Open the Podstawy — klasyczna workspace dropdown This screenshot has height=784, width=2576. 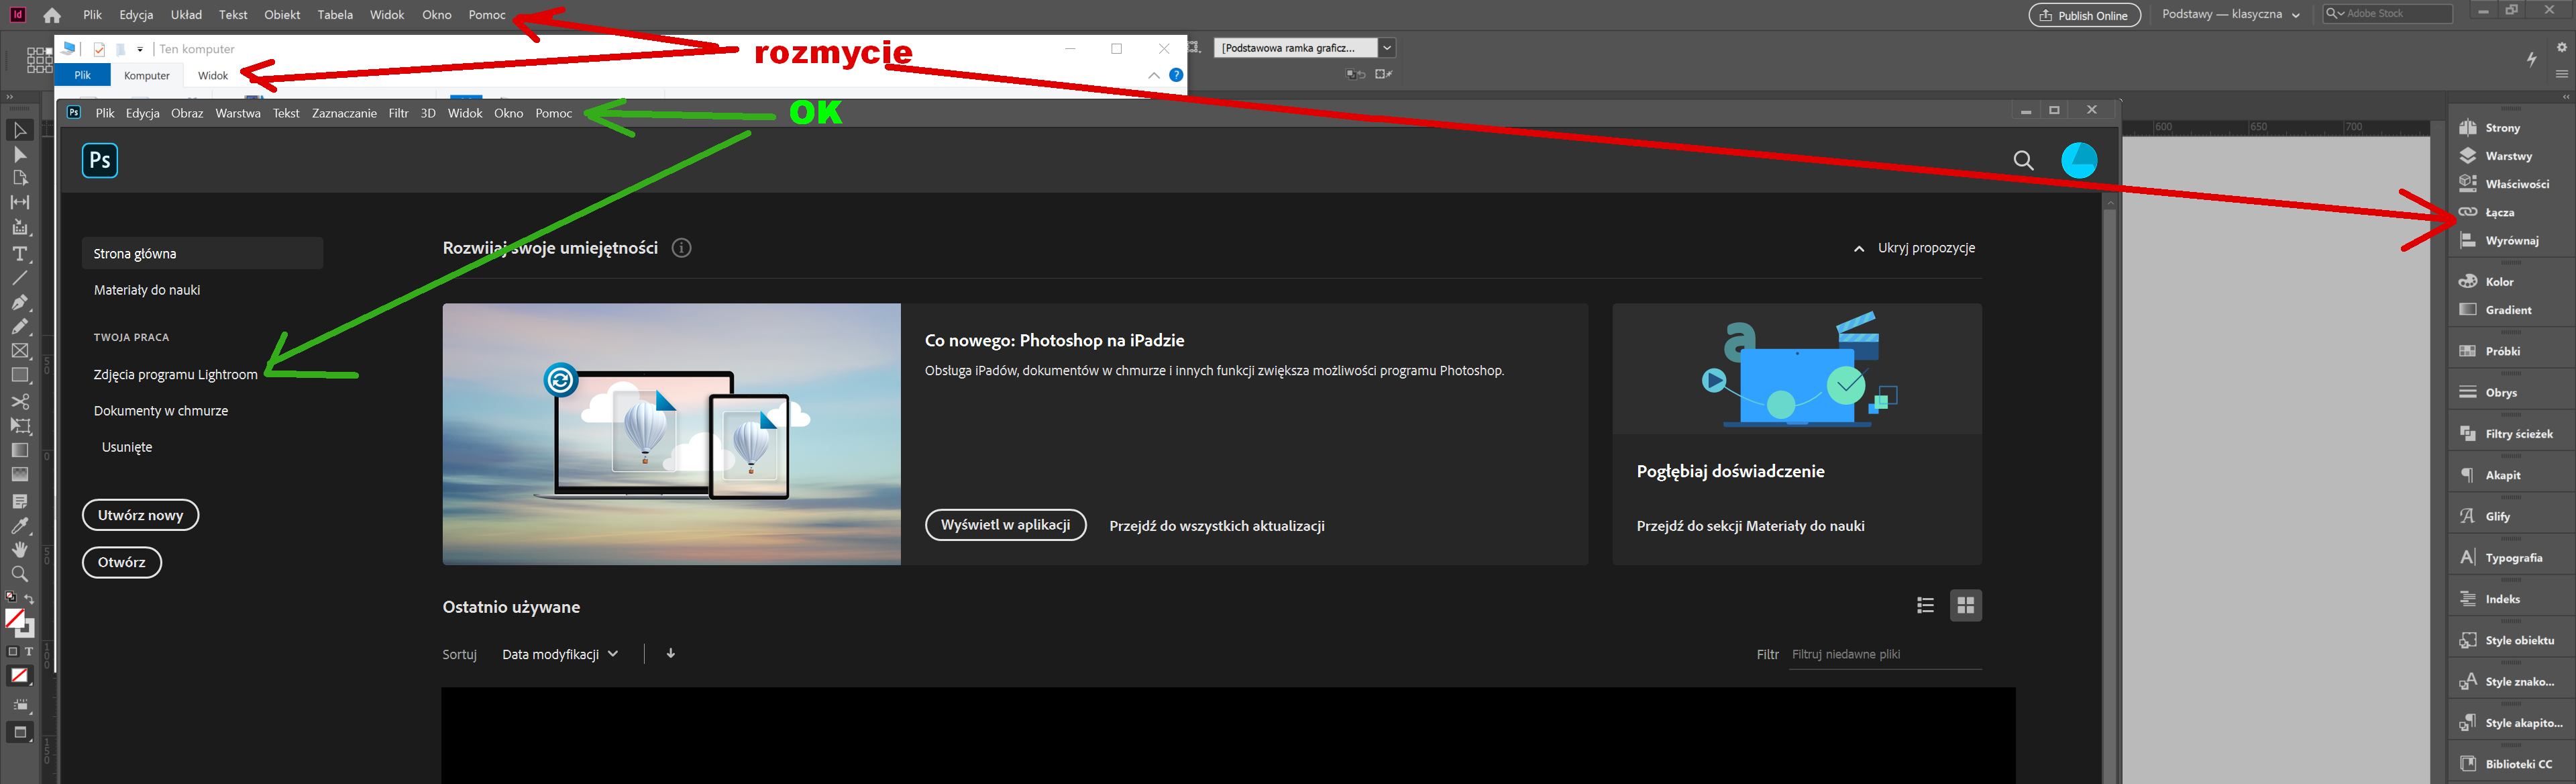point(2230,15)
